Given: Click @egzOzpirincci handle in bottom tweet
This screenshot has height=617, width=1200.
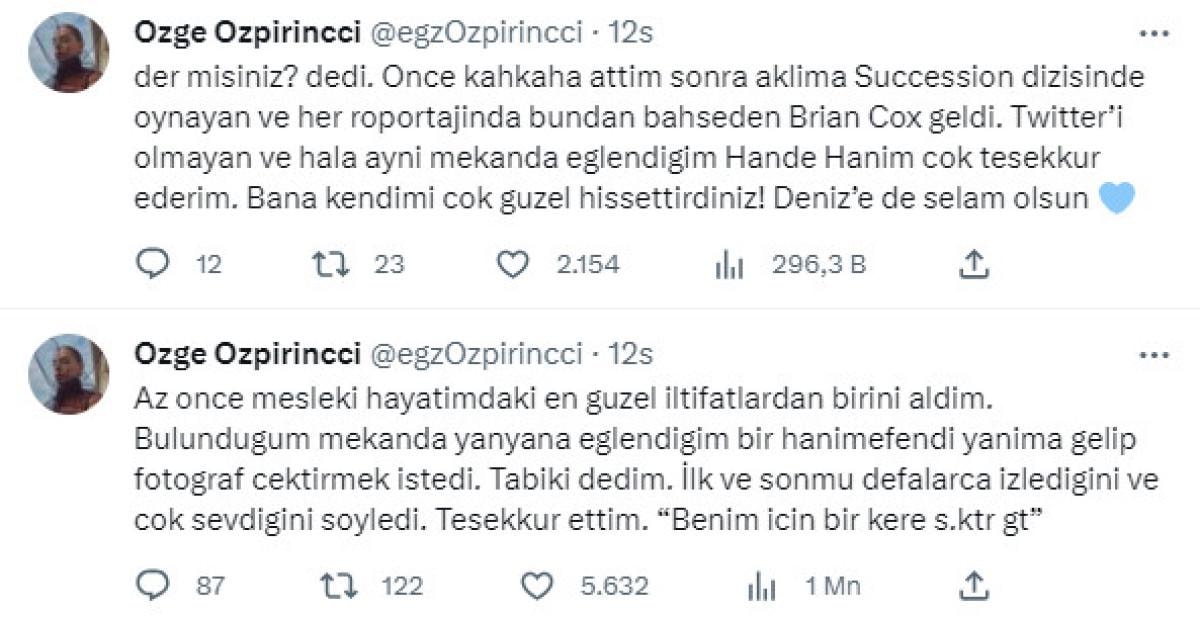Looking at the screenshot, I should coord(477,354).
